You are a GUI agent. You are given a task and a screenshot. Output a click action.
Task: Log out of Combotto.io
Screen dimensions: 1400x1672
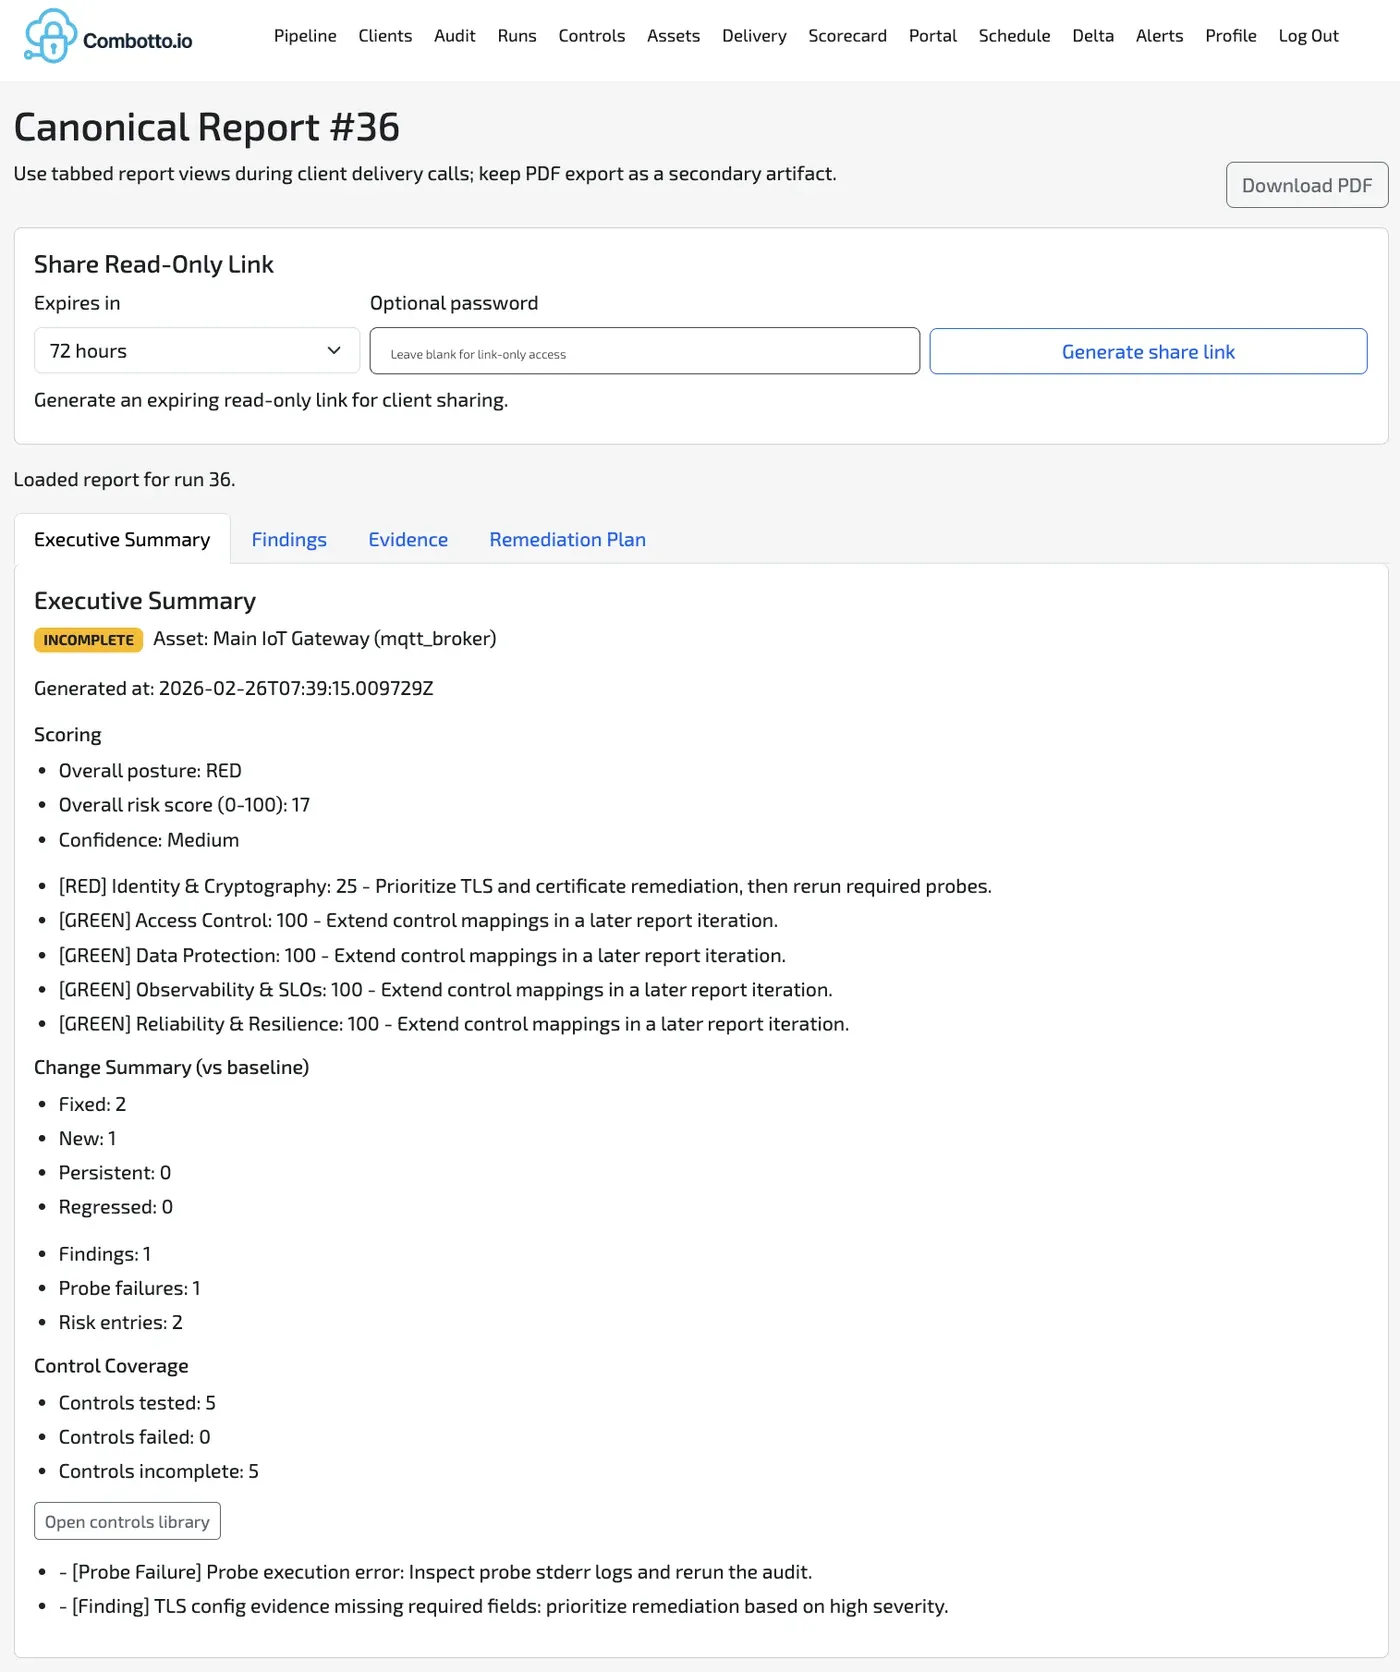[1307, 36]
